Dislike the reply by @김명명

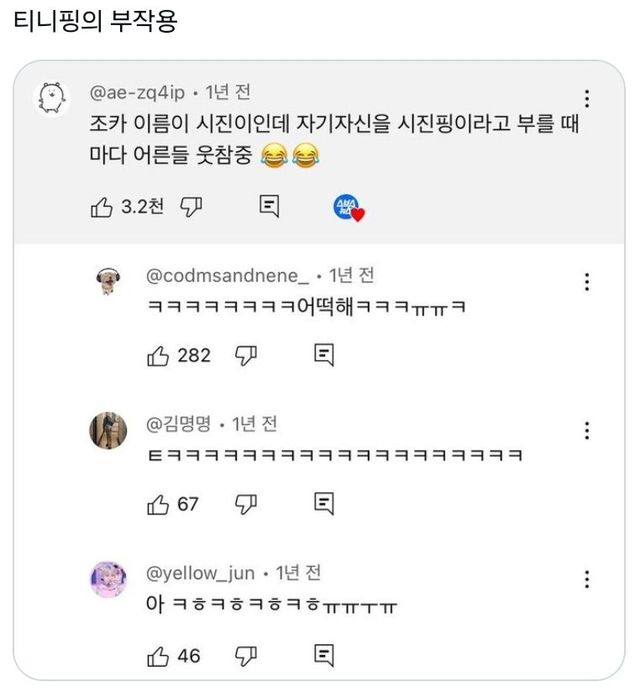[246, 504]
